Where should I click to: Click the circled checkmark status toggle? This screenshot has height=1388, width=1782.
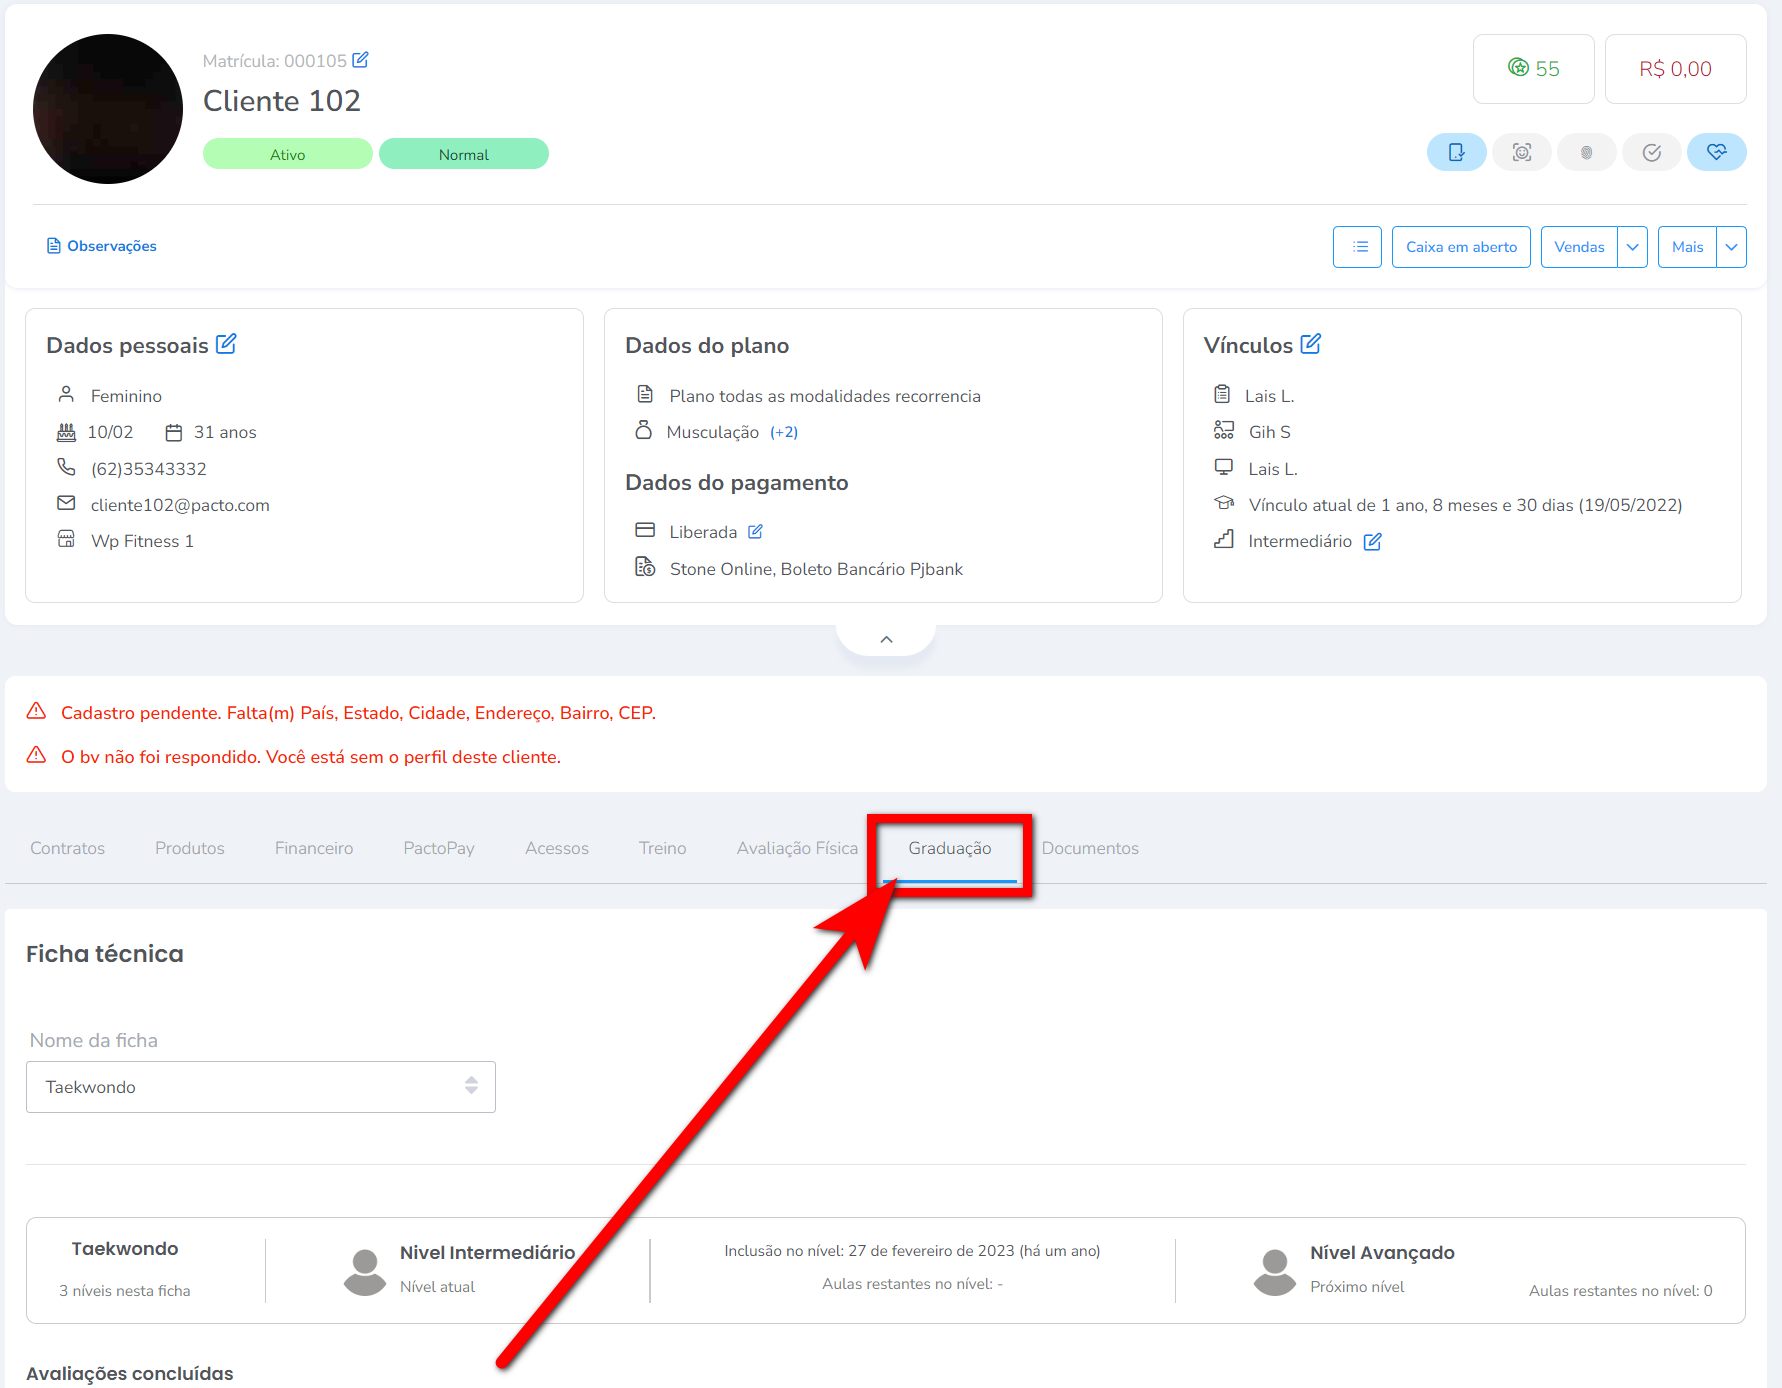(1651, 152)
